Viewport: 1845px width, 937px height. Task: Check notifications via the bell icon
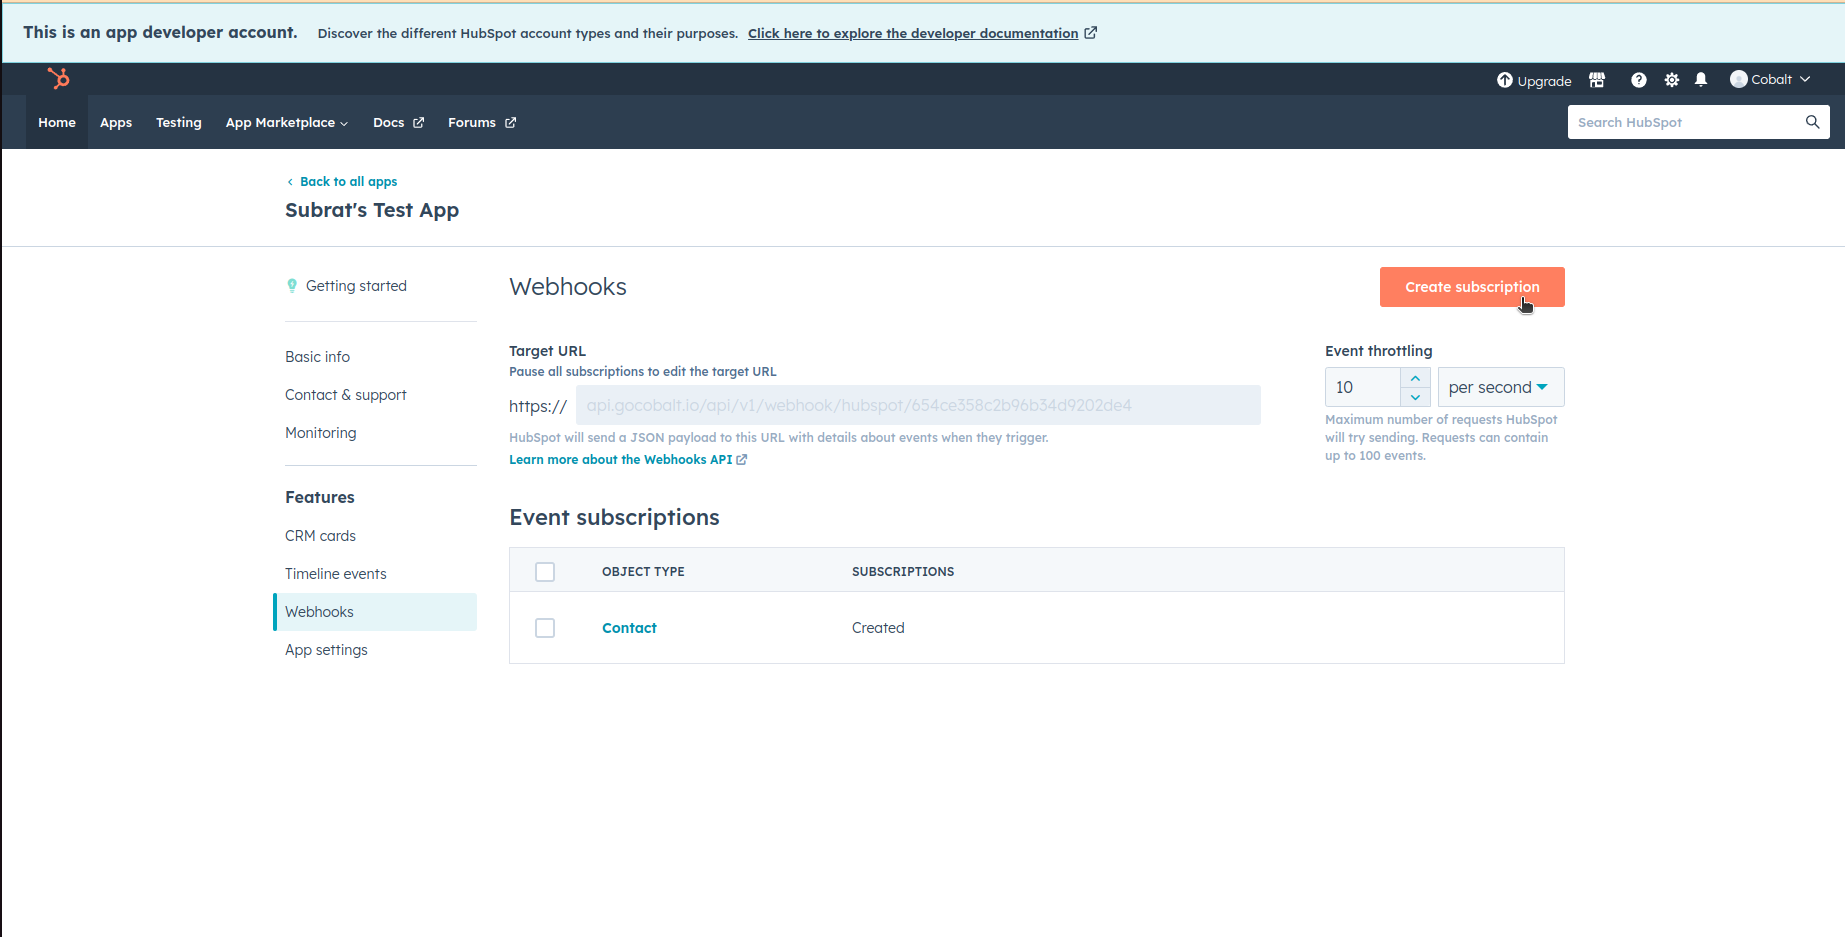(x=1702, y=79)
